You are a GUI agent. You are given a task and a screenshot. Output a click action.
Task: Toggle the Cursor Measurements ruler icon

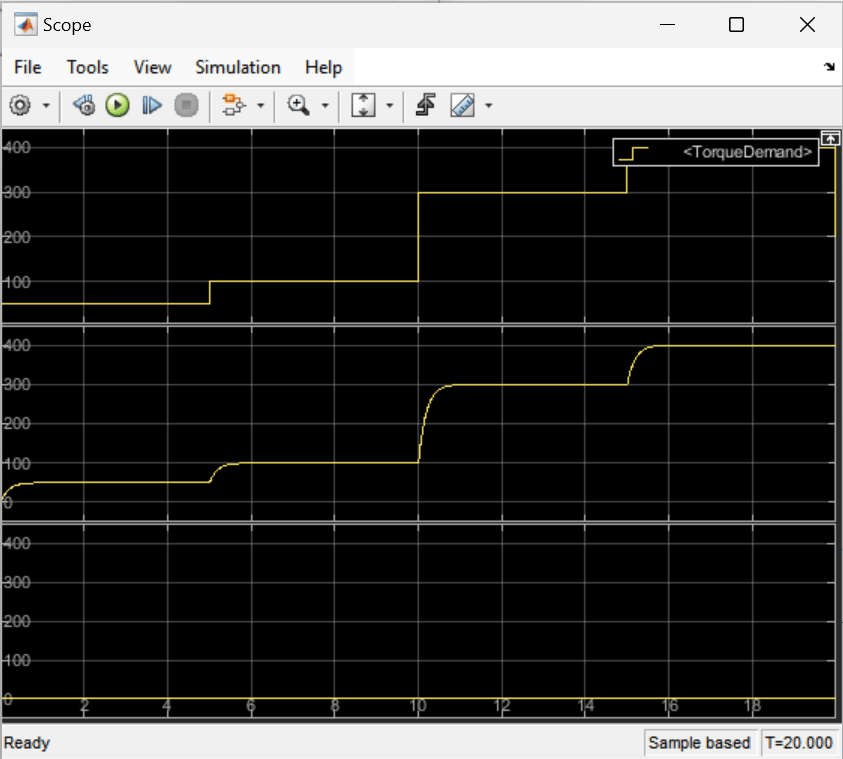461,105
